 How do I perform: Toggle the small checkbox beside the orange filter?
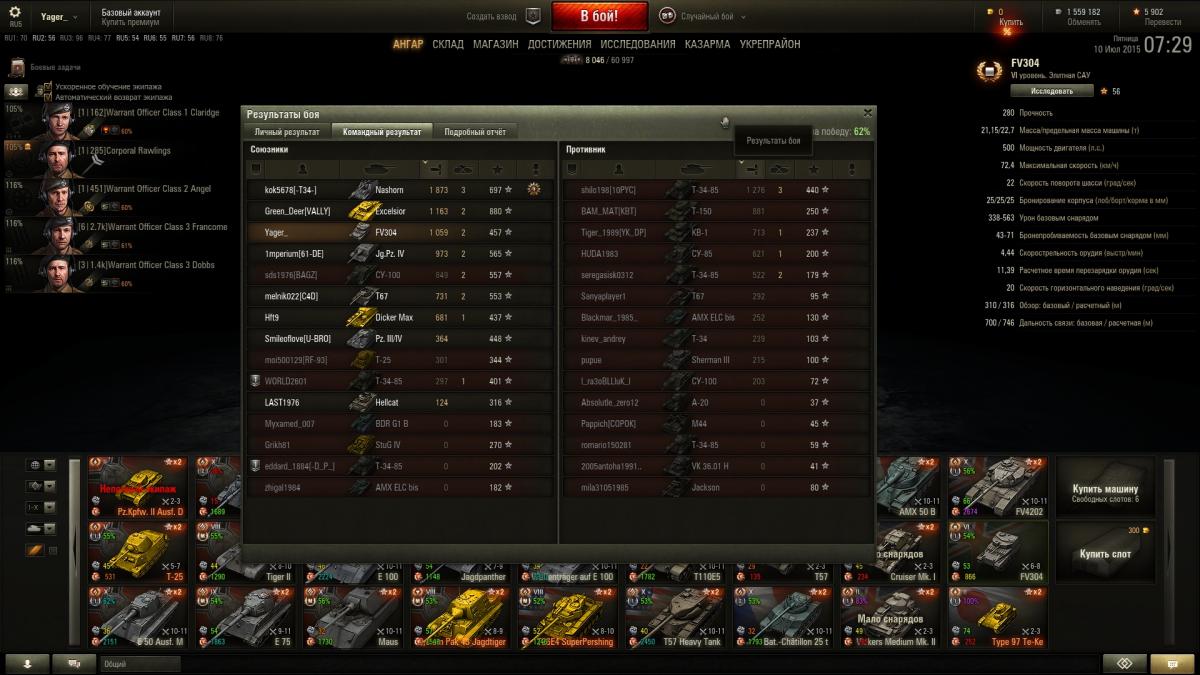point(53,550)
